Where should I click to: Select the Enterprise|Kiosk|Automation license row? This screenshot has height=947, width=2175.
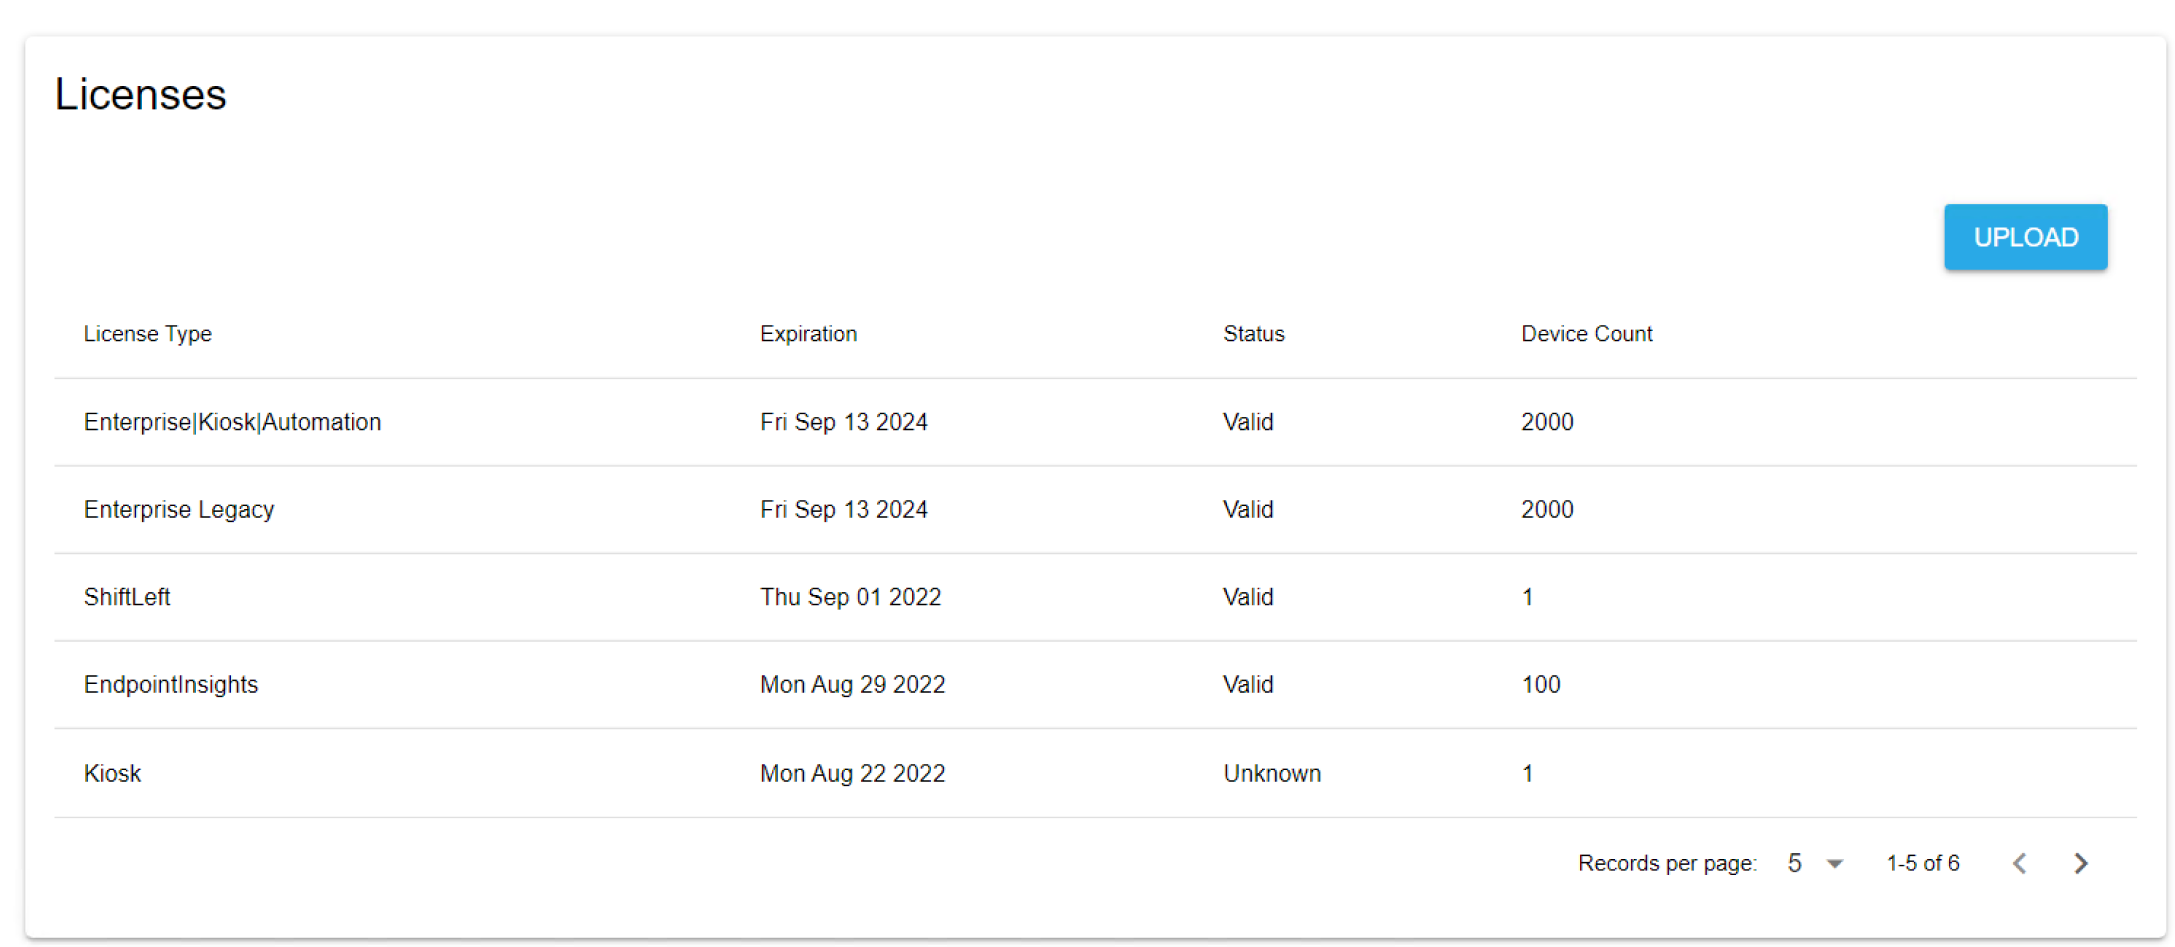[x=232, y=422]
